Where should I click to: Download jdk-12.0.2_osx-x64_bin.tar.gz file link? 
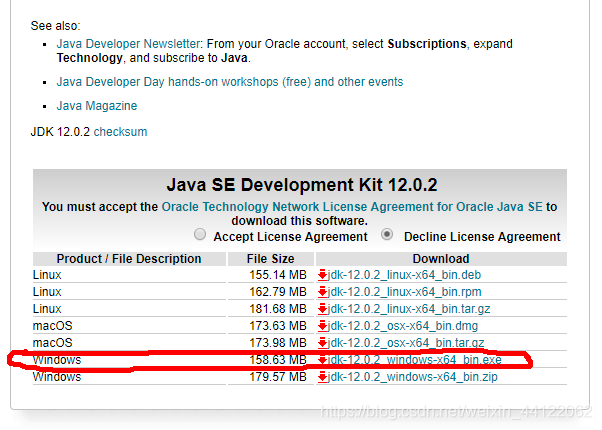point(406,342)
